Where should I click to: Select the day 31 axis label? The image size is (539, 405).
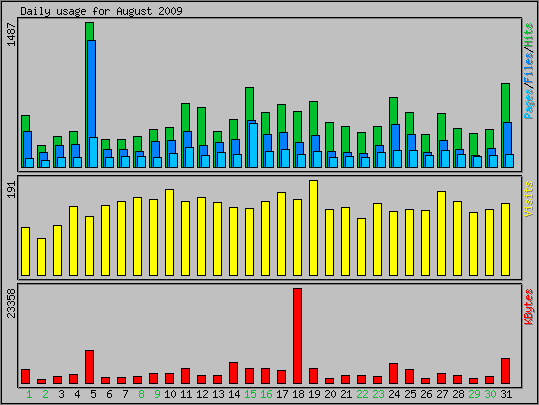pos(506,394)
